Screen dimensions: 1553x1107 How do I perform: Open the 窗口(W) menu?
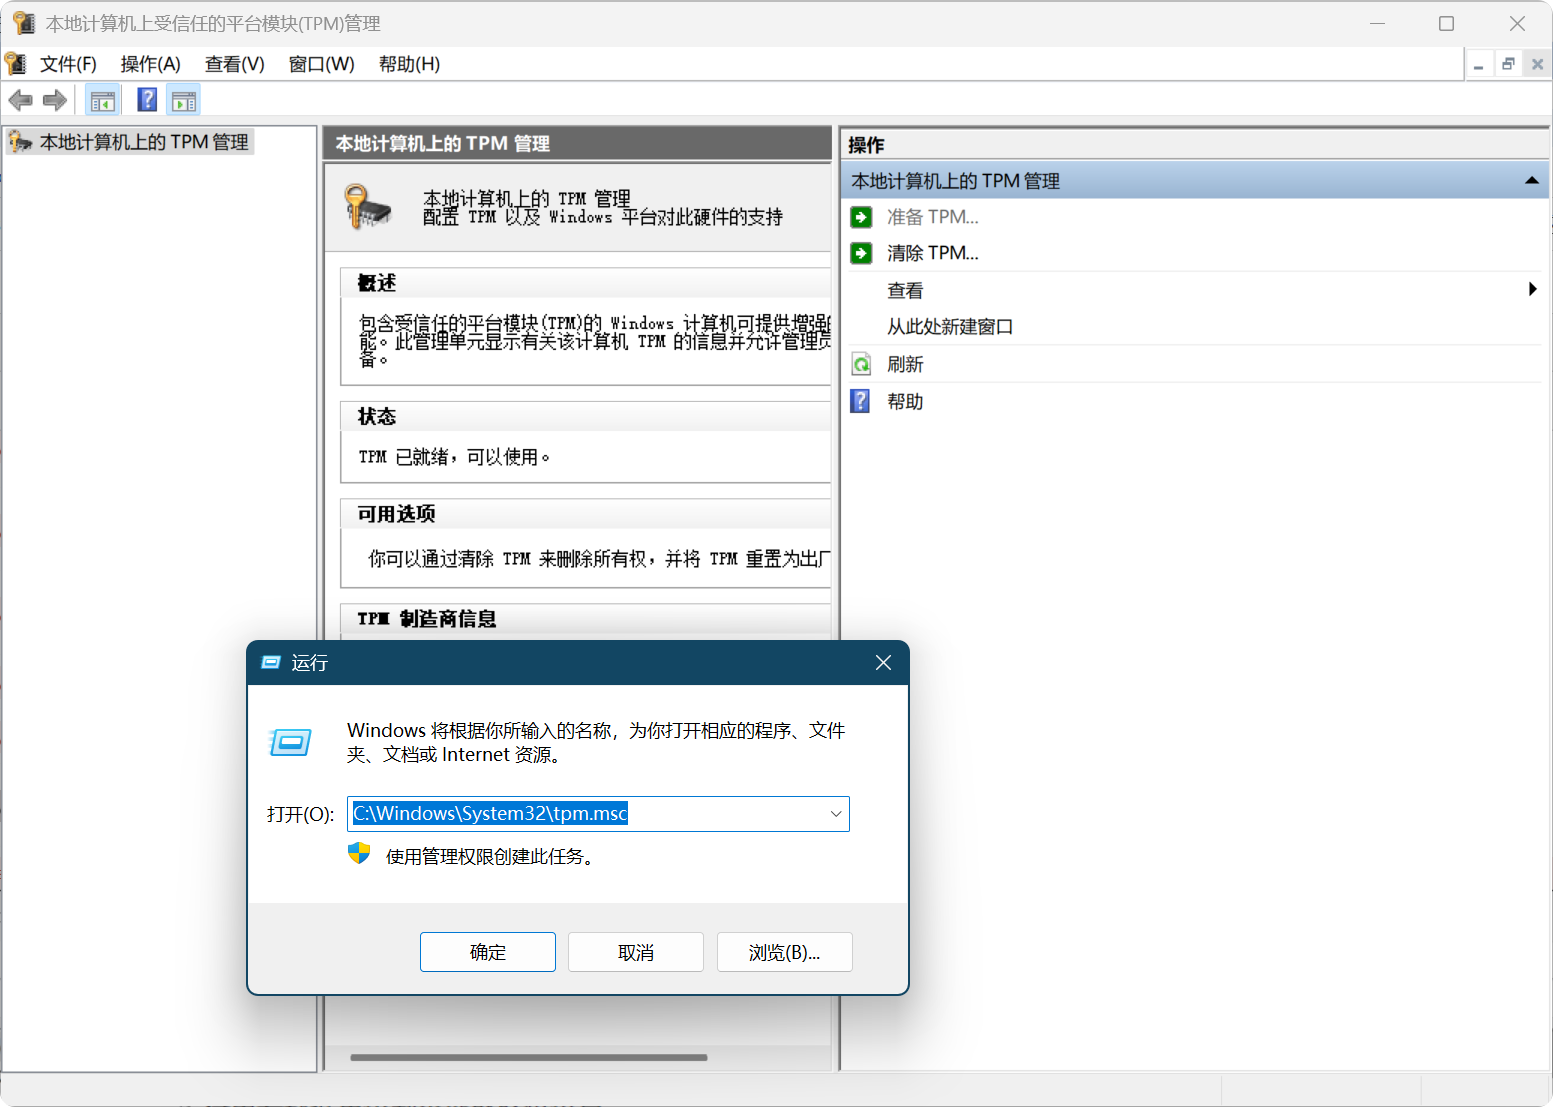point(322,64)
